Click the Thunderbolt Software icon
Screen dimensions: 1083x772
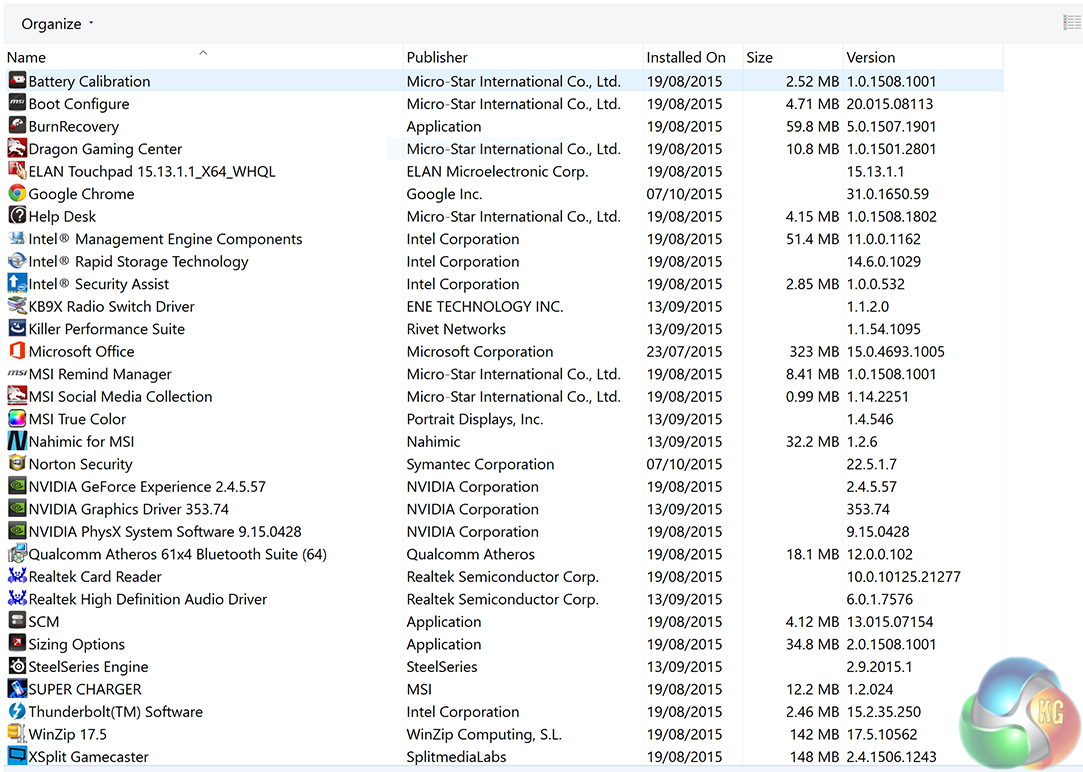[x=17, y=712]
